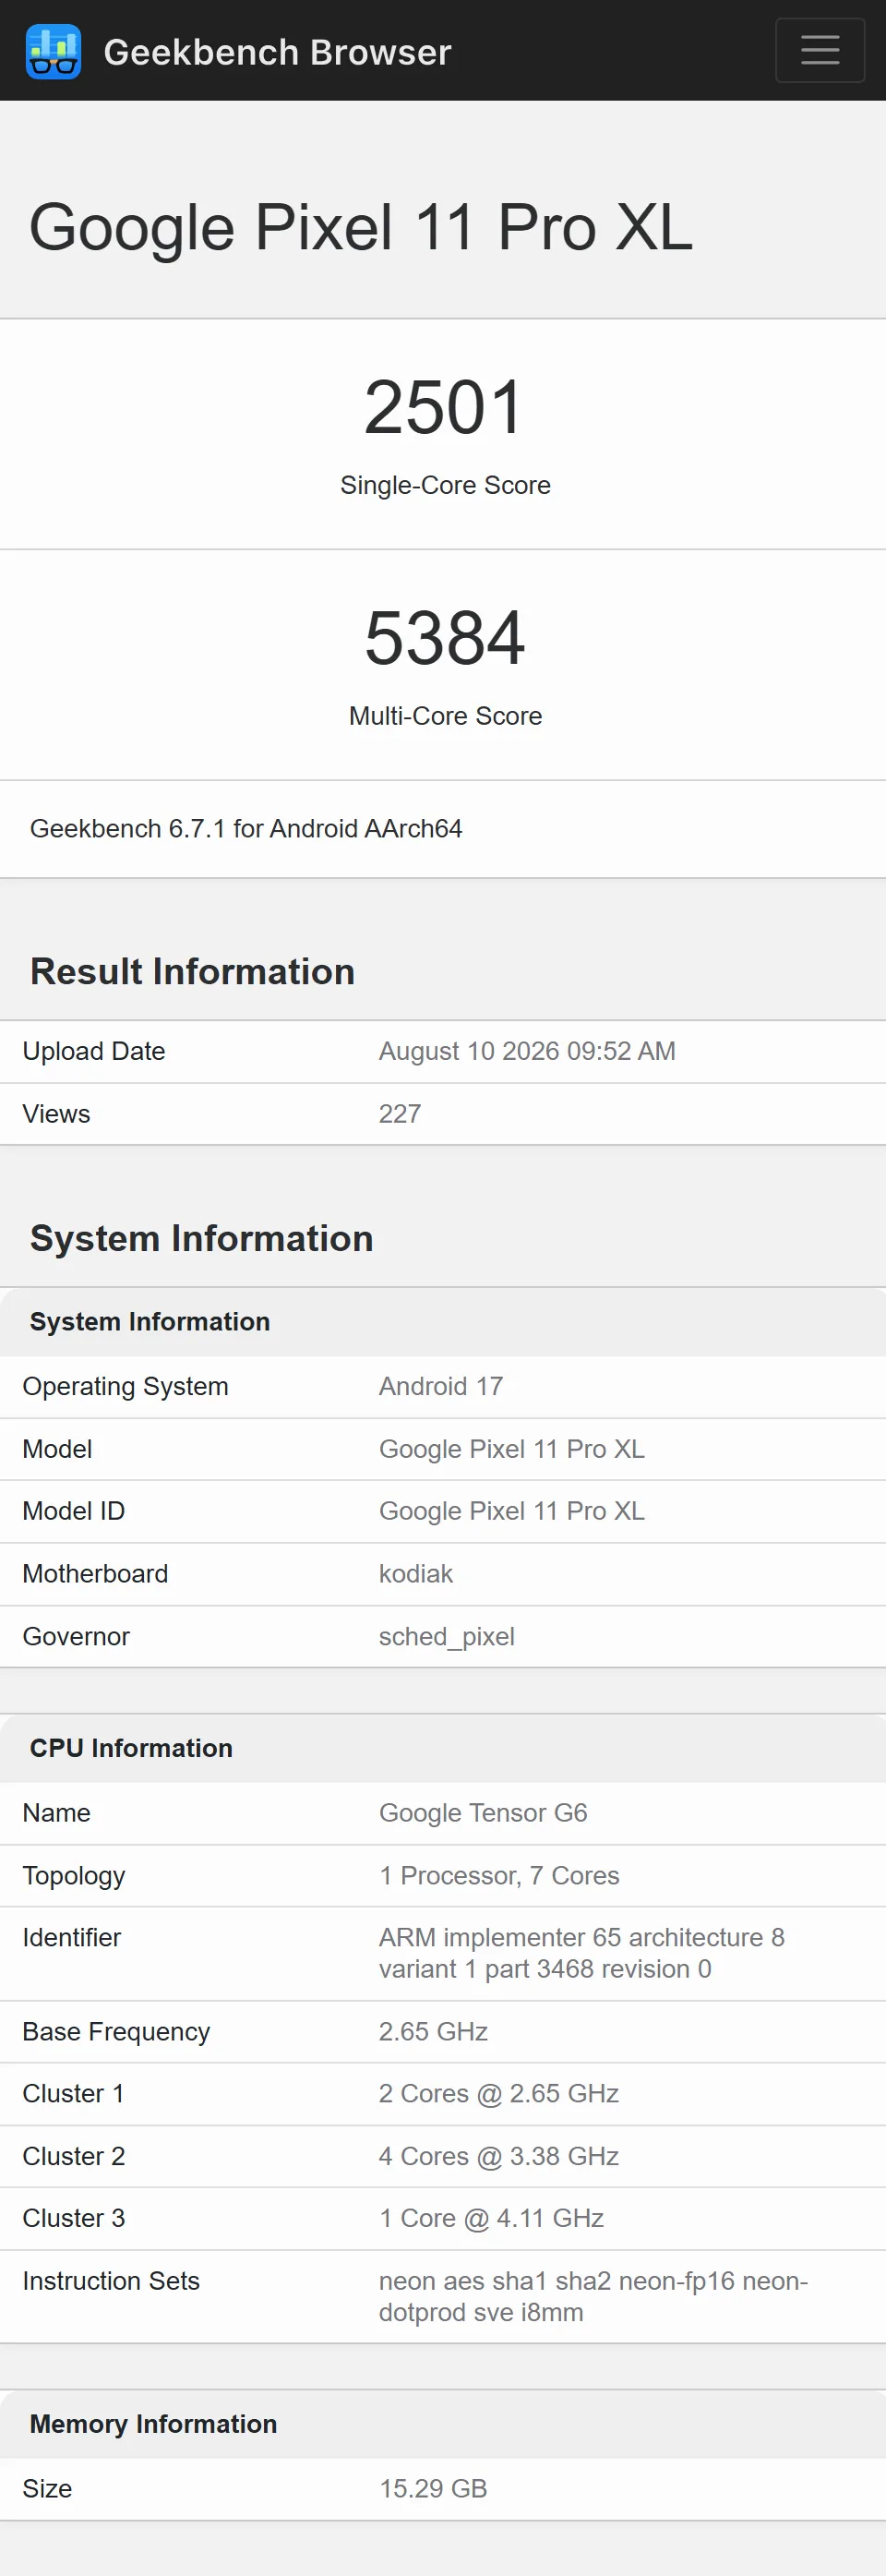Click the Instruction Sets label

pyautogui.click(x=111, y=2281)
